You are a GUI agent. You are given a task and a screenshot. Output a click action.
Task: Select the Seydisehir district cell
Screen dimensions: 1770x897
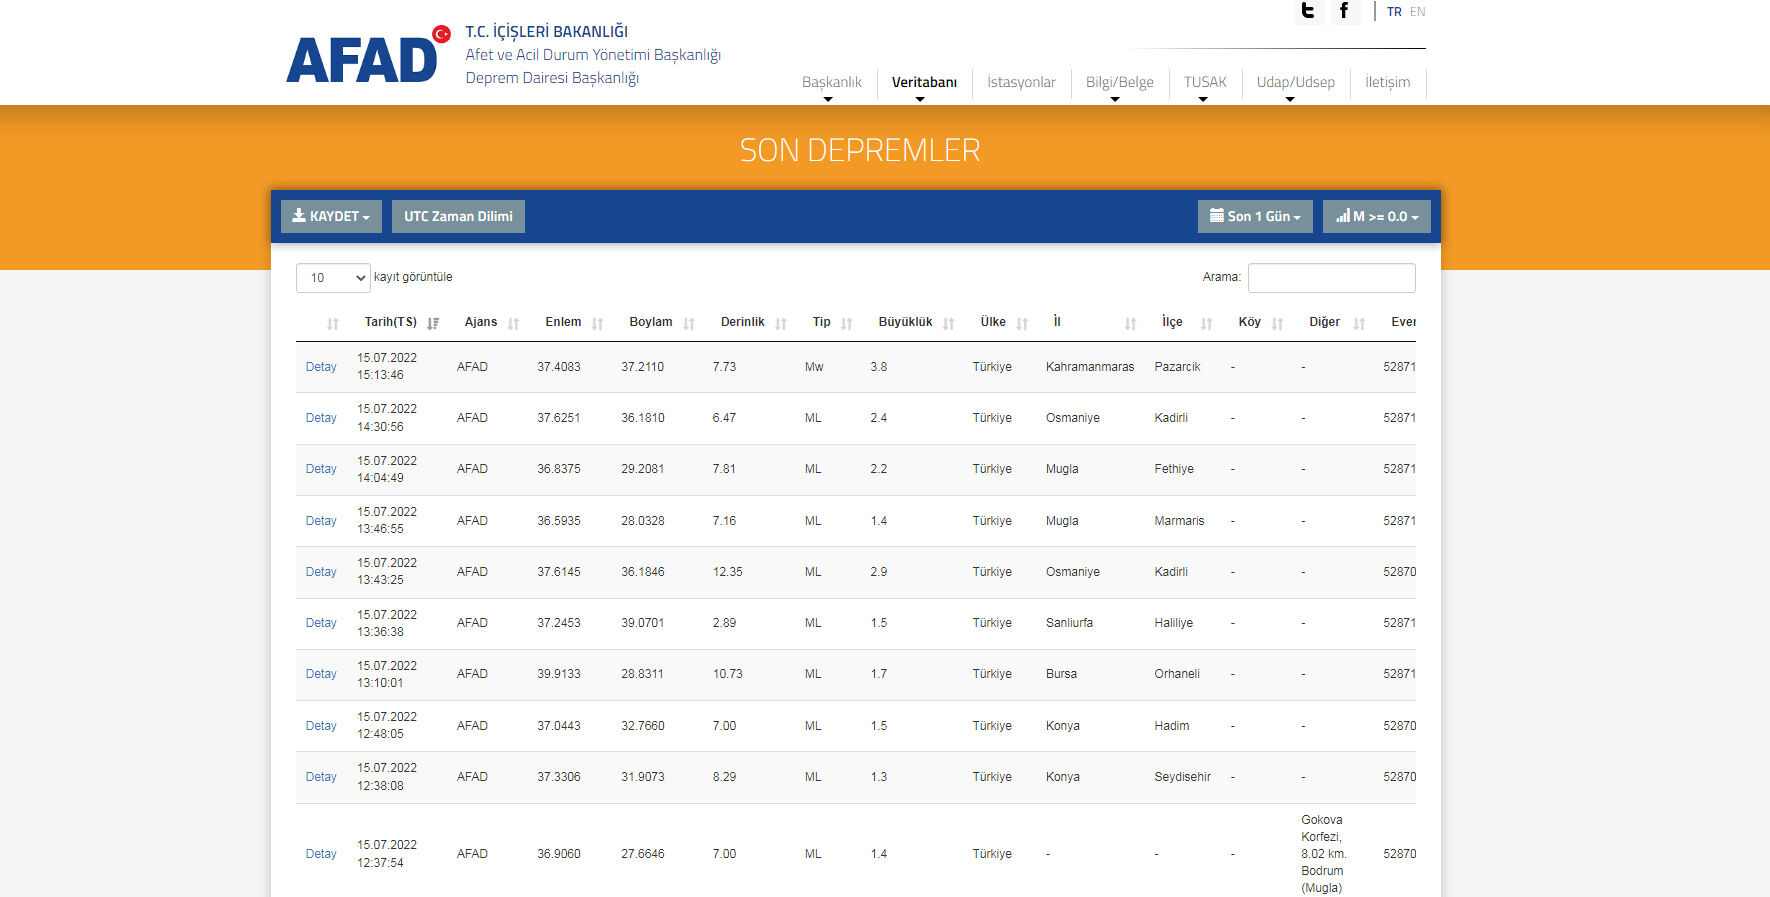1182,777
